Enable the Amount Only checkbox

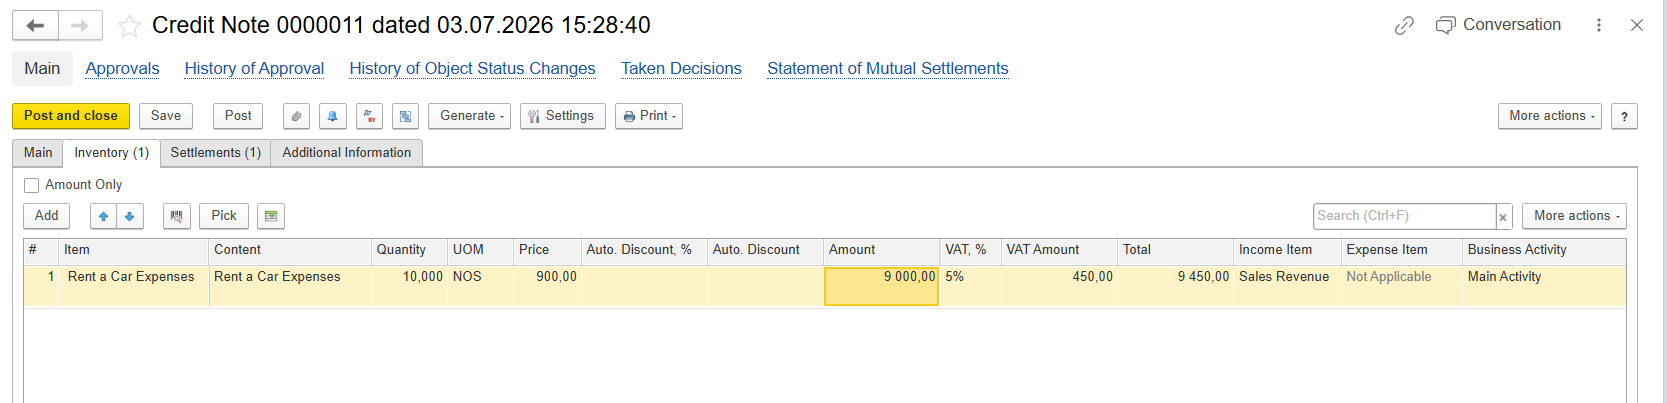tap(31, 185)
